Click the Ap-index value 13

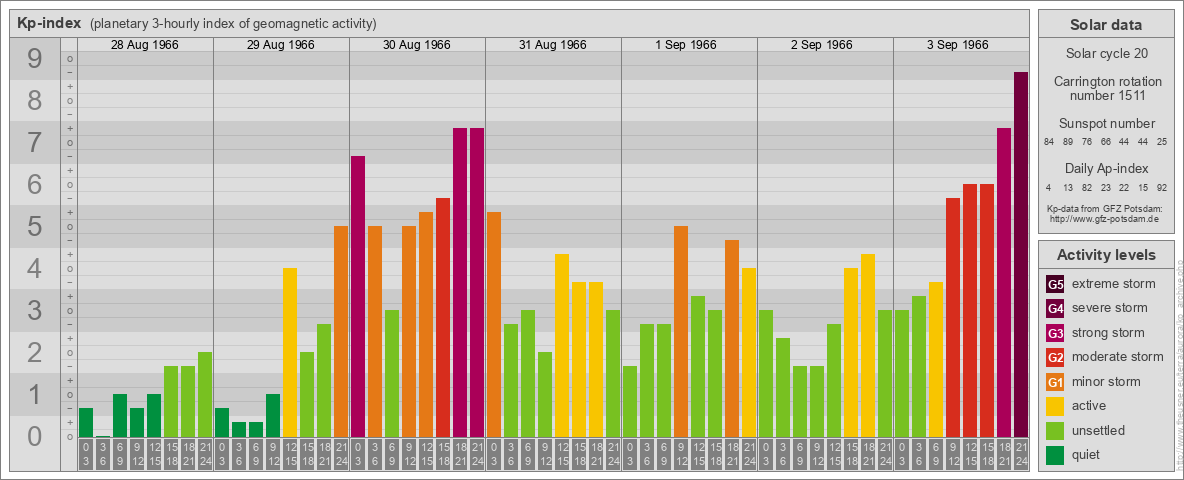[x=1068, y=188]
